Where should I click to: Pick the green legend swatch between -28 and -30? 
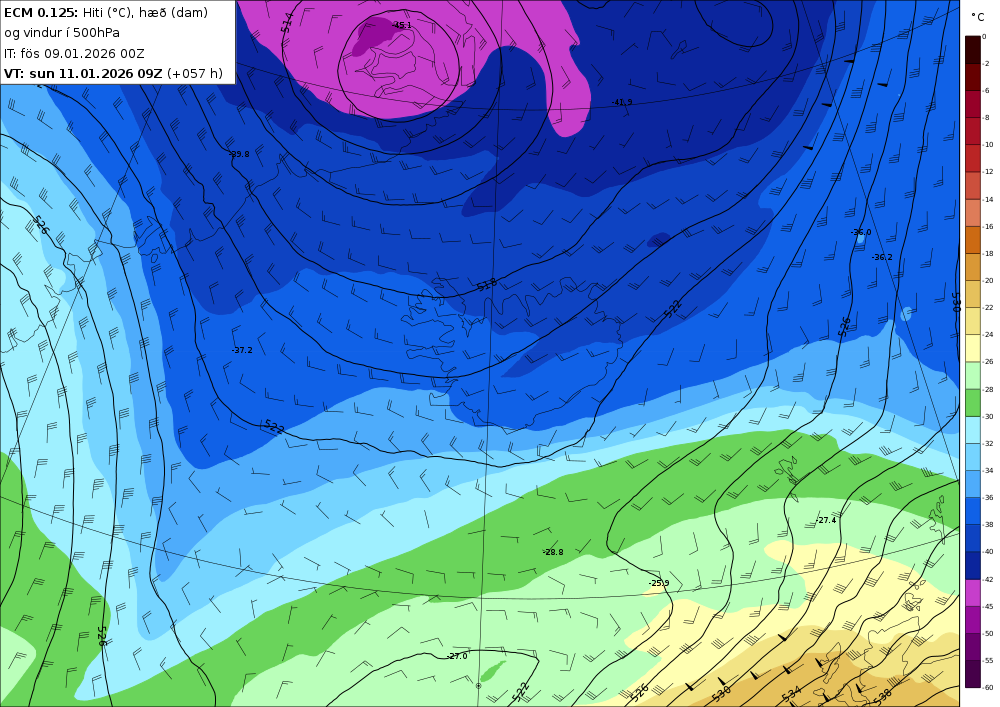point(973,403)
